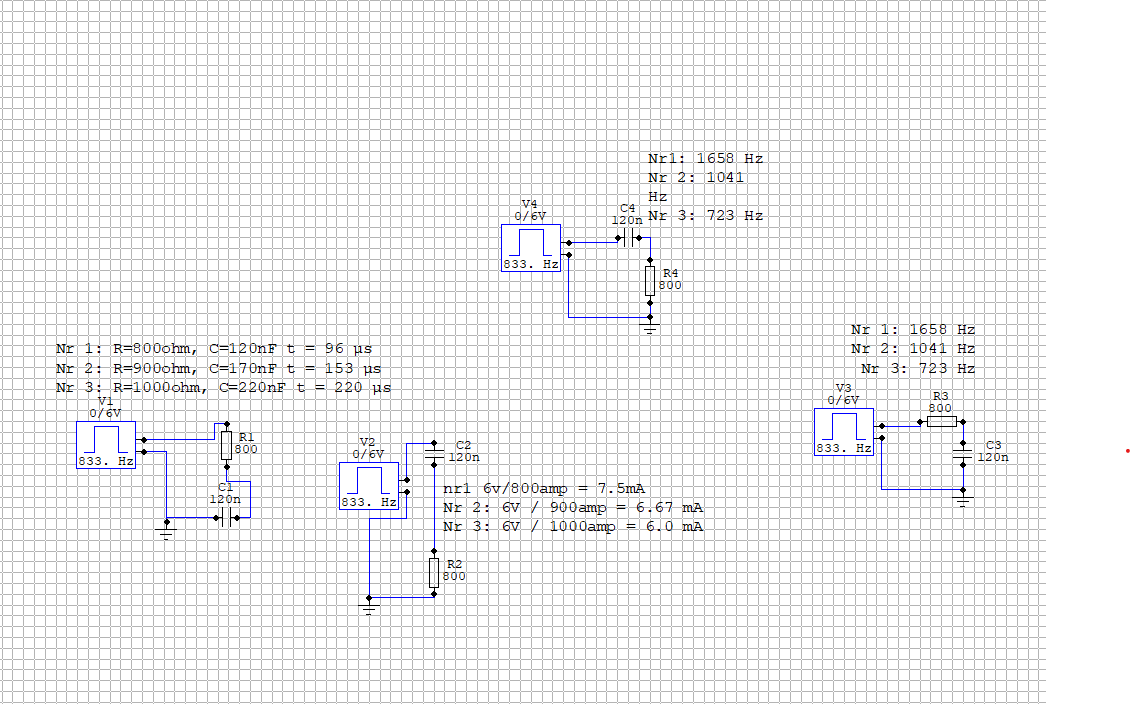Select the V2 pulse voltage source
The height and width of the screenshot is (704, 1131).
click(369, 486)
